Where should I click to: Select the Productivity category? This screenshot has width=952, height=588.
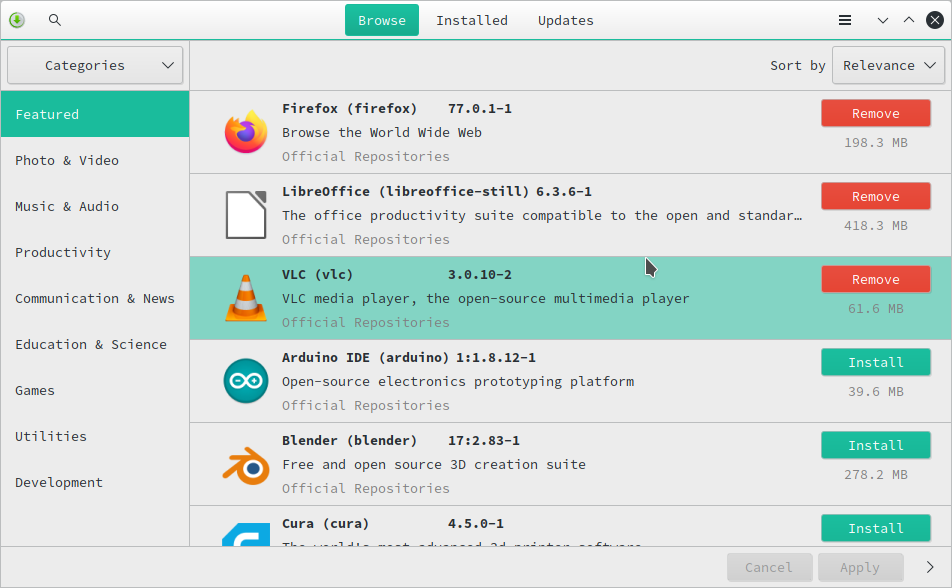tap(95, 253)
